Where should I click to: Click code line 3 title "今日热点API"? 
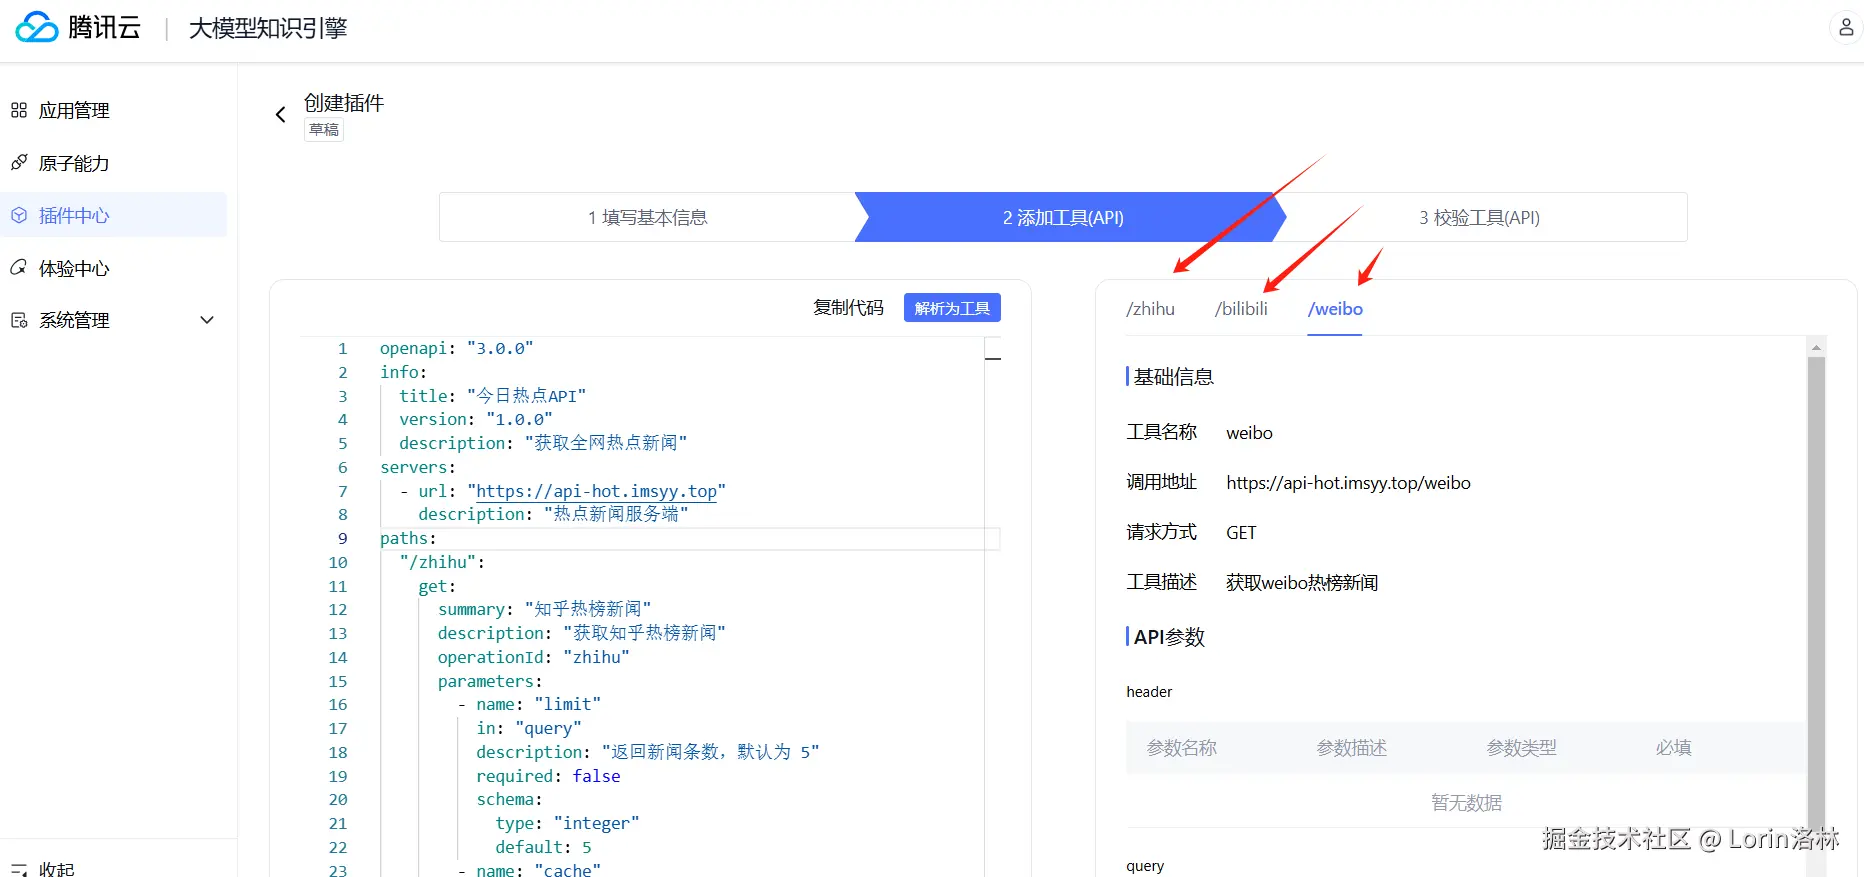493,396
